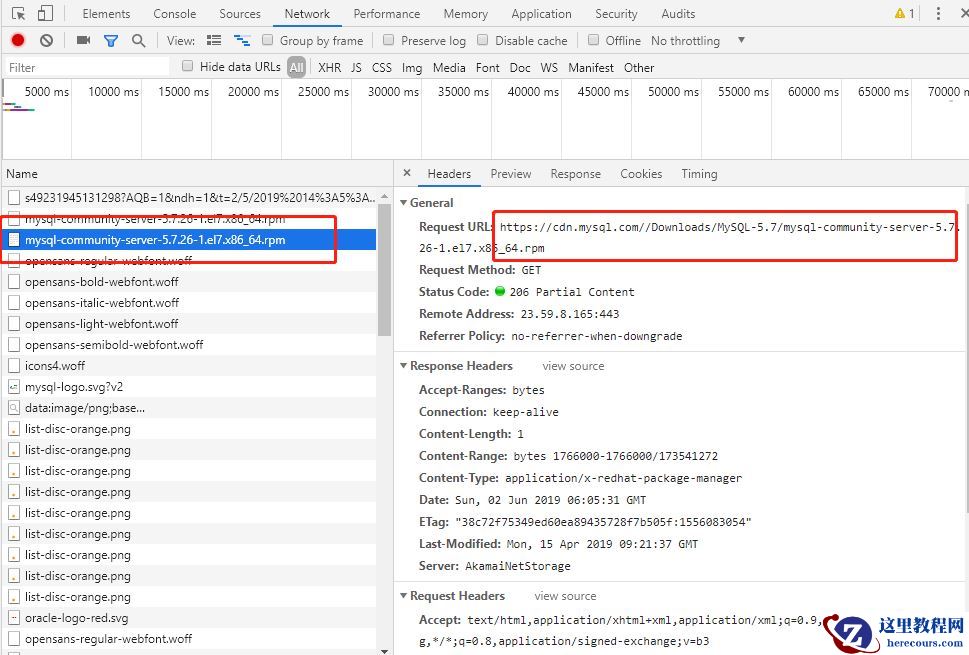Toggle the filter funnel icon

pyautogui.click(x=111, y=41)
